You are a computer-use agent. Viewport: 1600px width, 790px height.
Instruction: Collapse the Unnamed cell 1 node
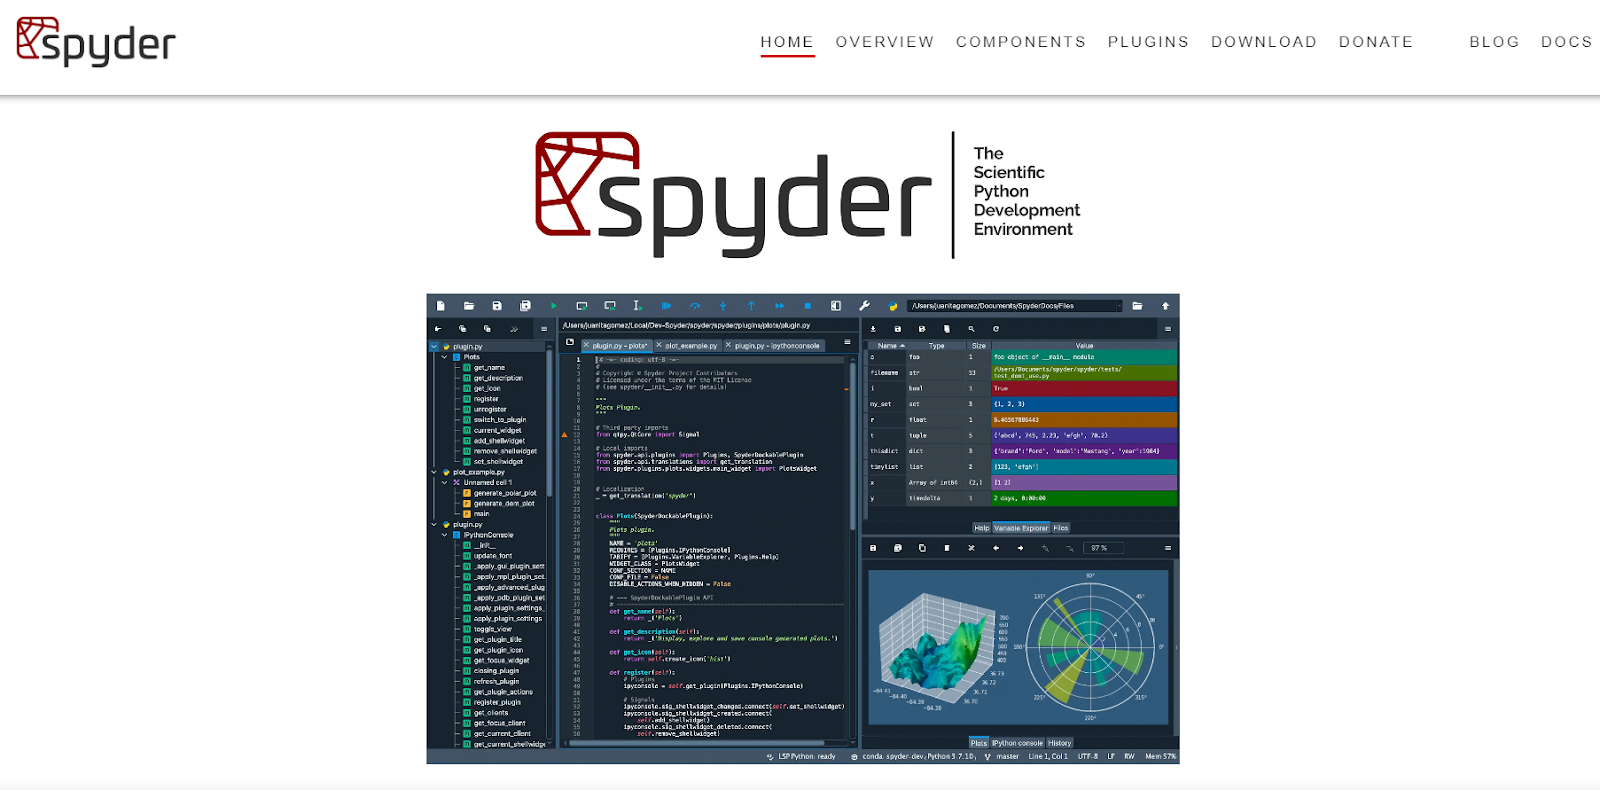tap(445, 482)
